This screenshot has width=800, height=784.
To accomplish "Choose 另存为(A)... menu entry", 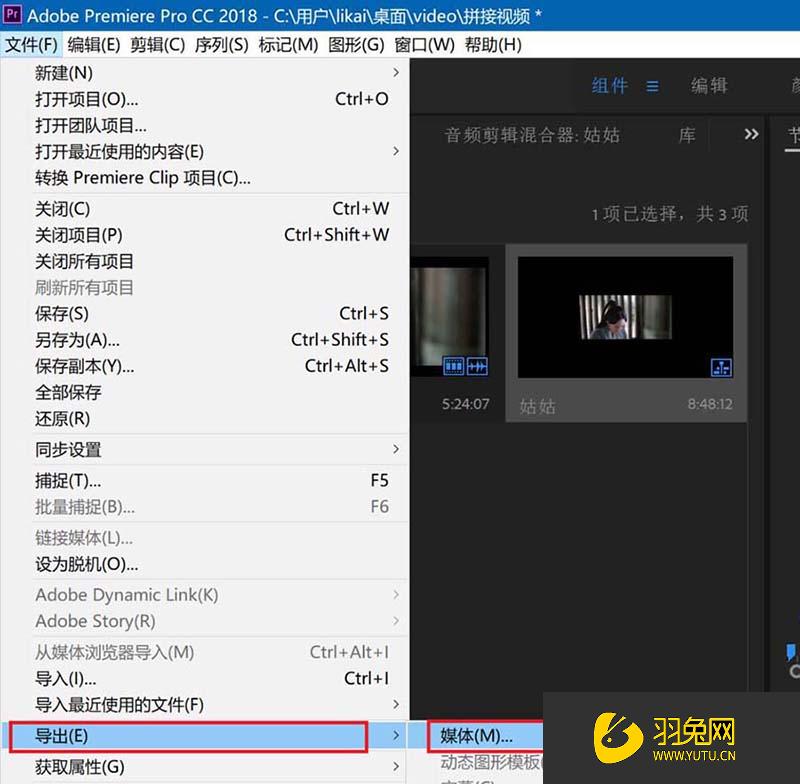I will point(205,340).
